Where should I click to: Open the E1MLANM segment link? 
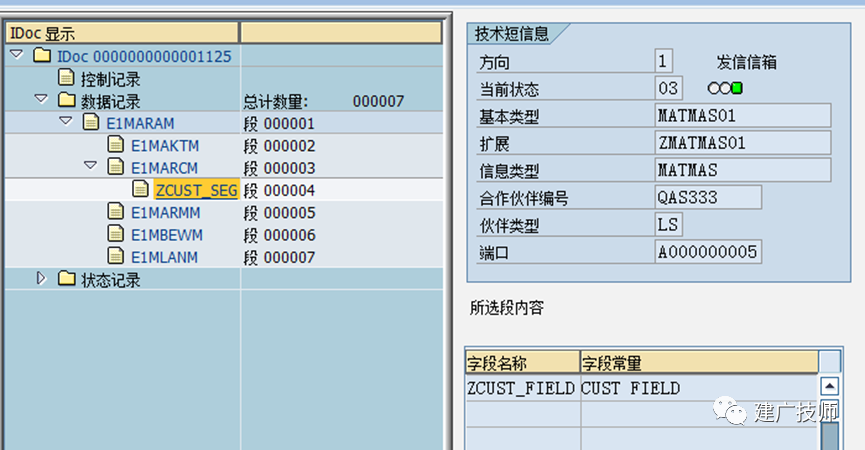164,258
